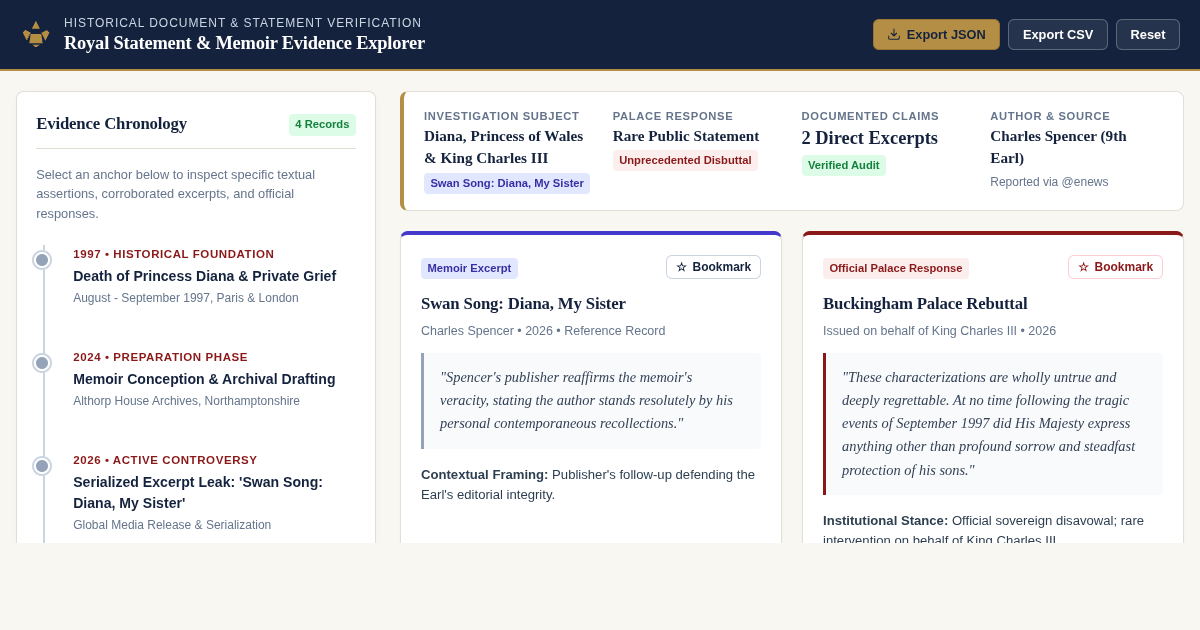Click the Evidence Chronology heading
Image resolution: width=1200 pixels, height=630 pixels.
click(x=112, y=124)
